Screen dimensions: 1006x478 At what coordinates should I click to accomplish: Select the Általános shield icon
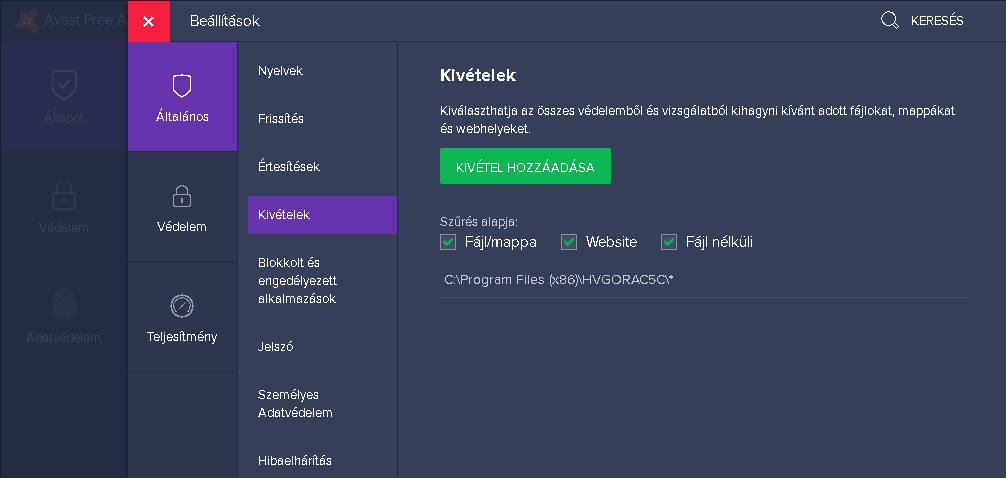[182, 85]
